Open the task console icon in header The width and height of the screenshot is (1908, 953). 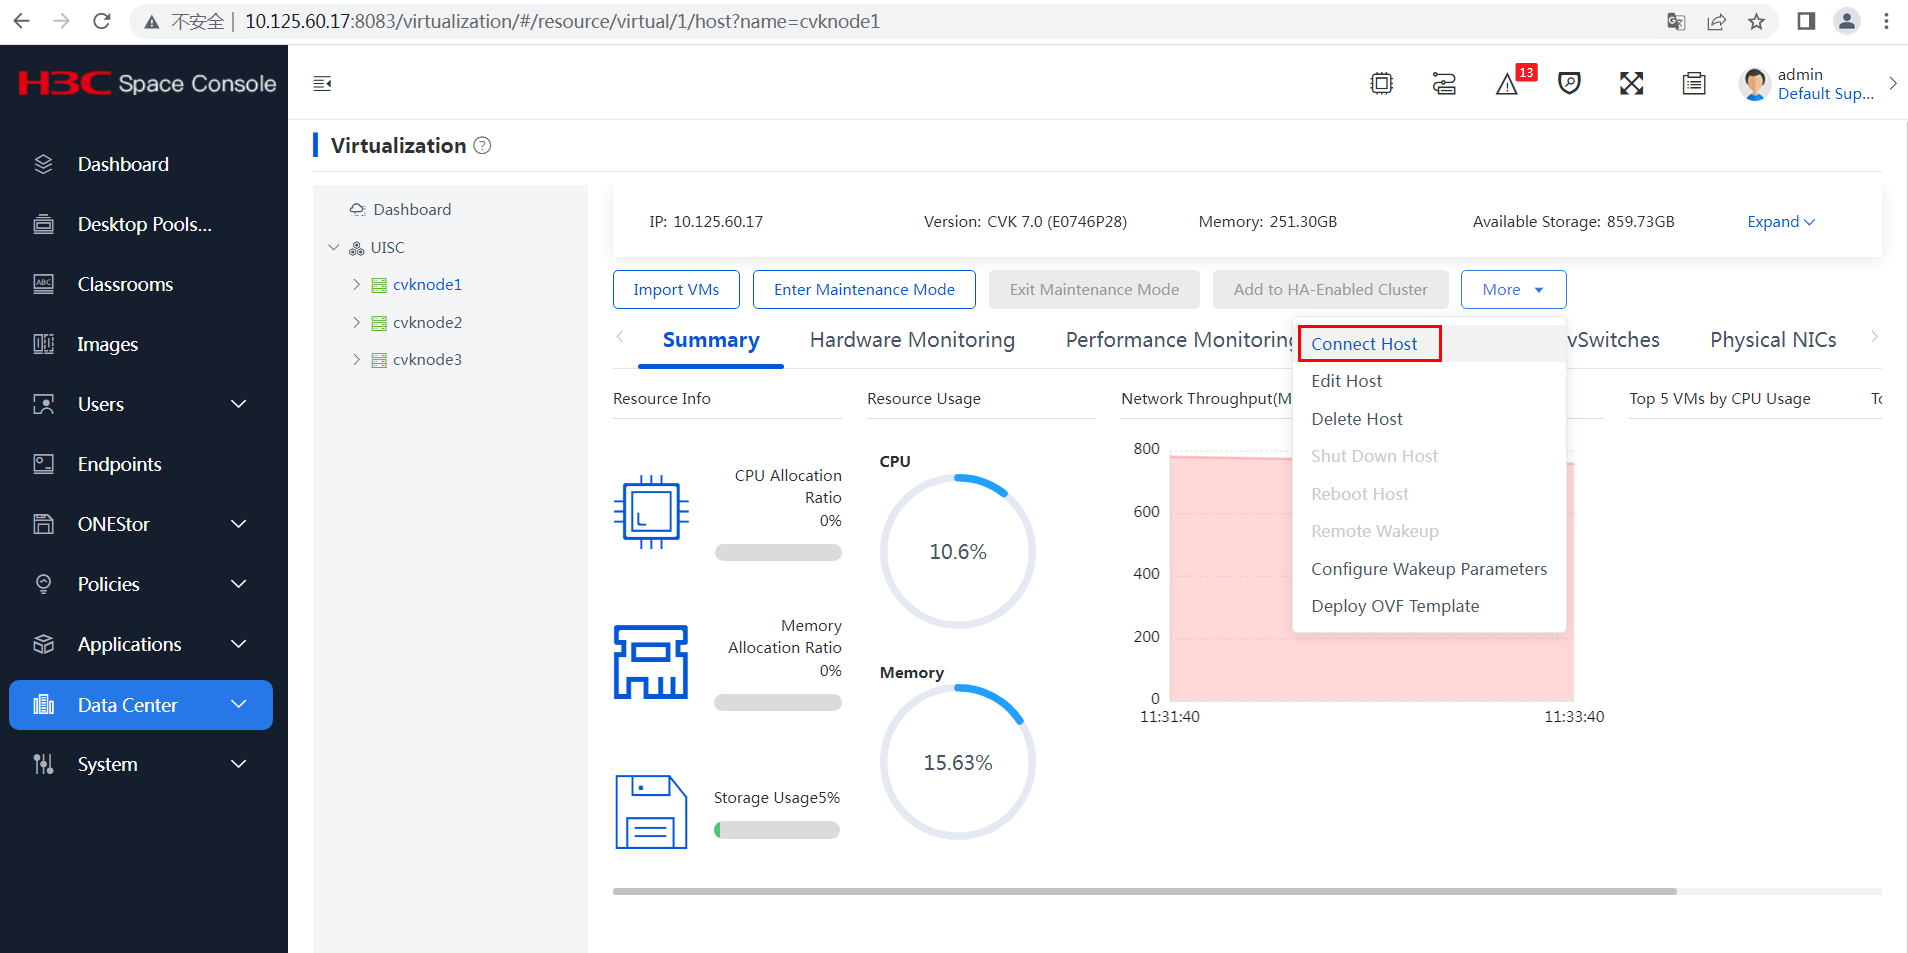(1444, 84)
